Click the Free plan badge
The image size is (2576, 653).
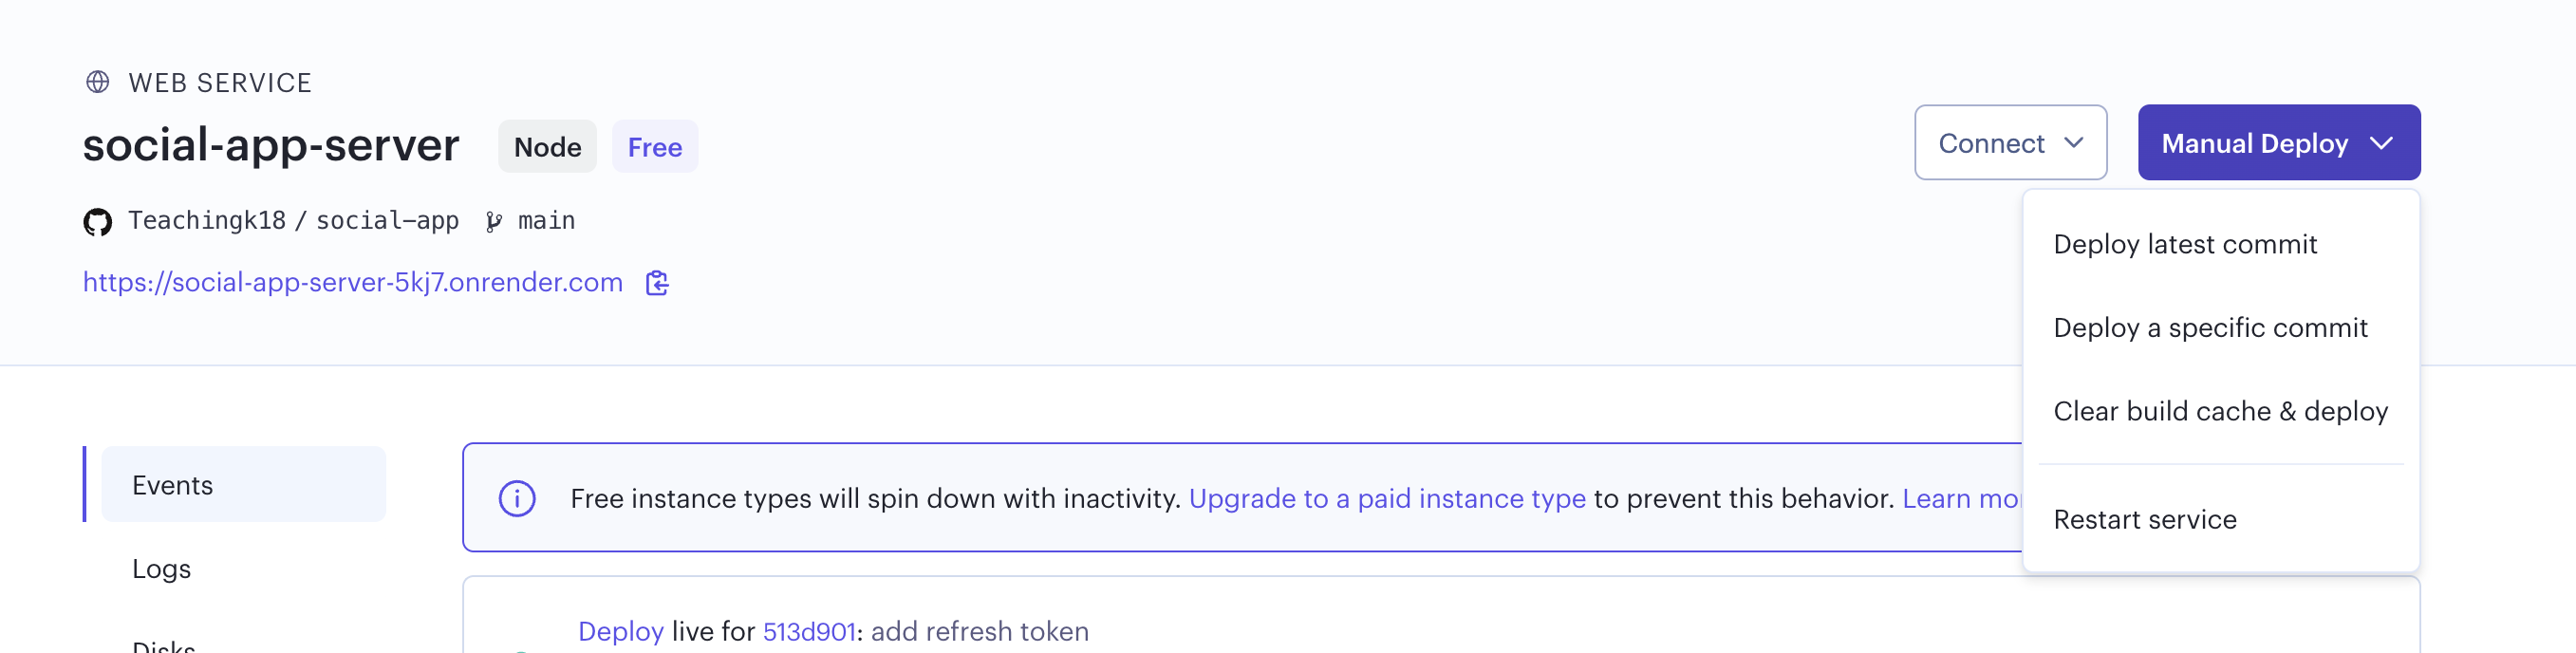pos(654,147)
